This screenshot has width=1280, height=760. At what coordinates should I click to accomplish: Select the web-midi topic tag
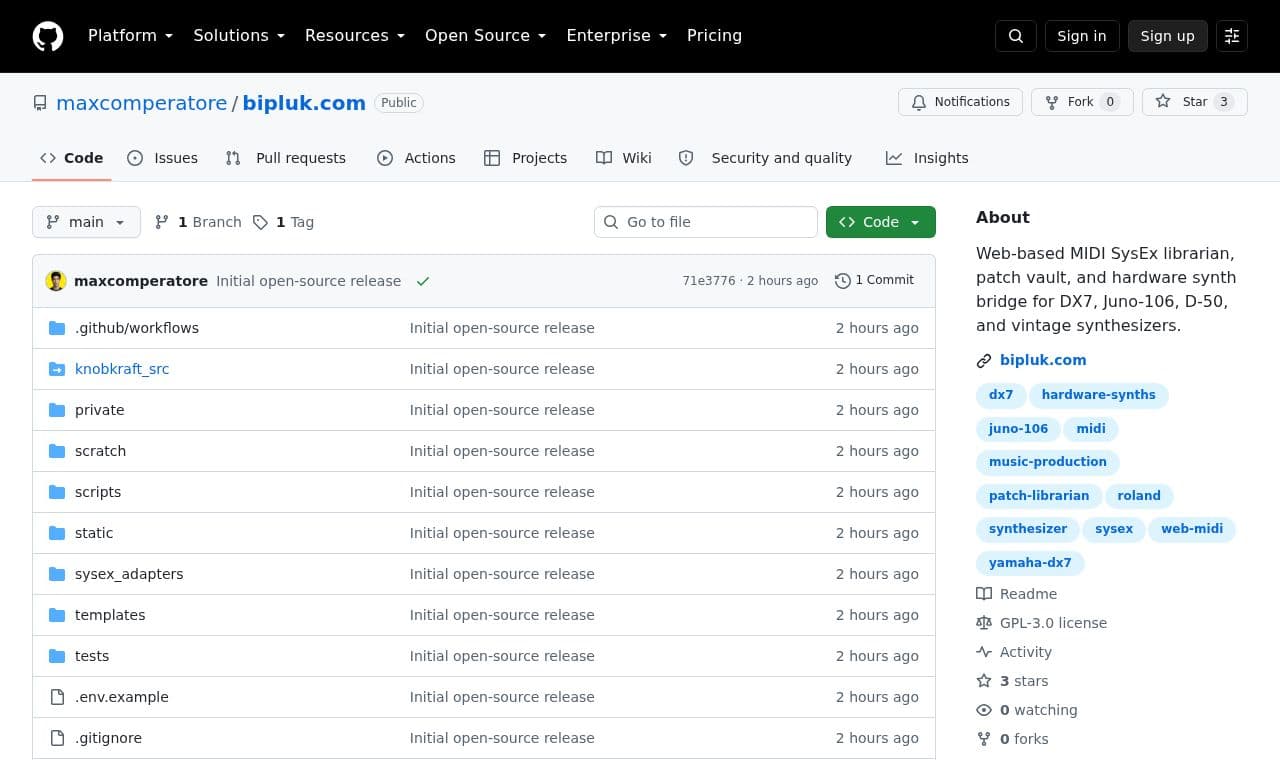1192,529
